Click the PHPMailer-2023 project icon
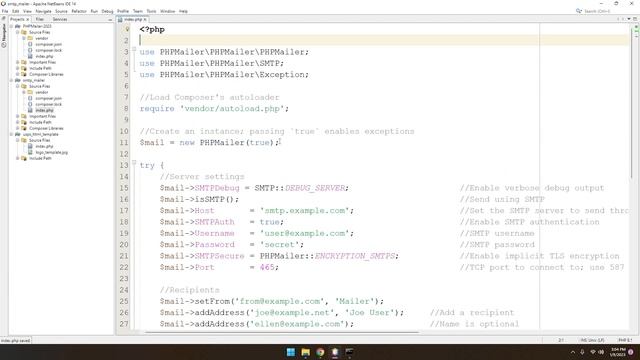The height and width of the screenshot is (360, 640). coord(18,26)
